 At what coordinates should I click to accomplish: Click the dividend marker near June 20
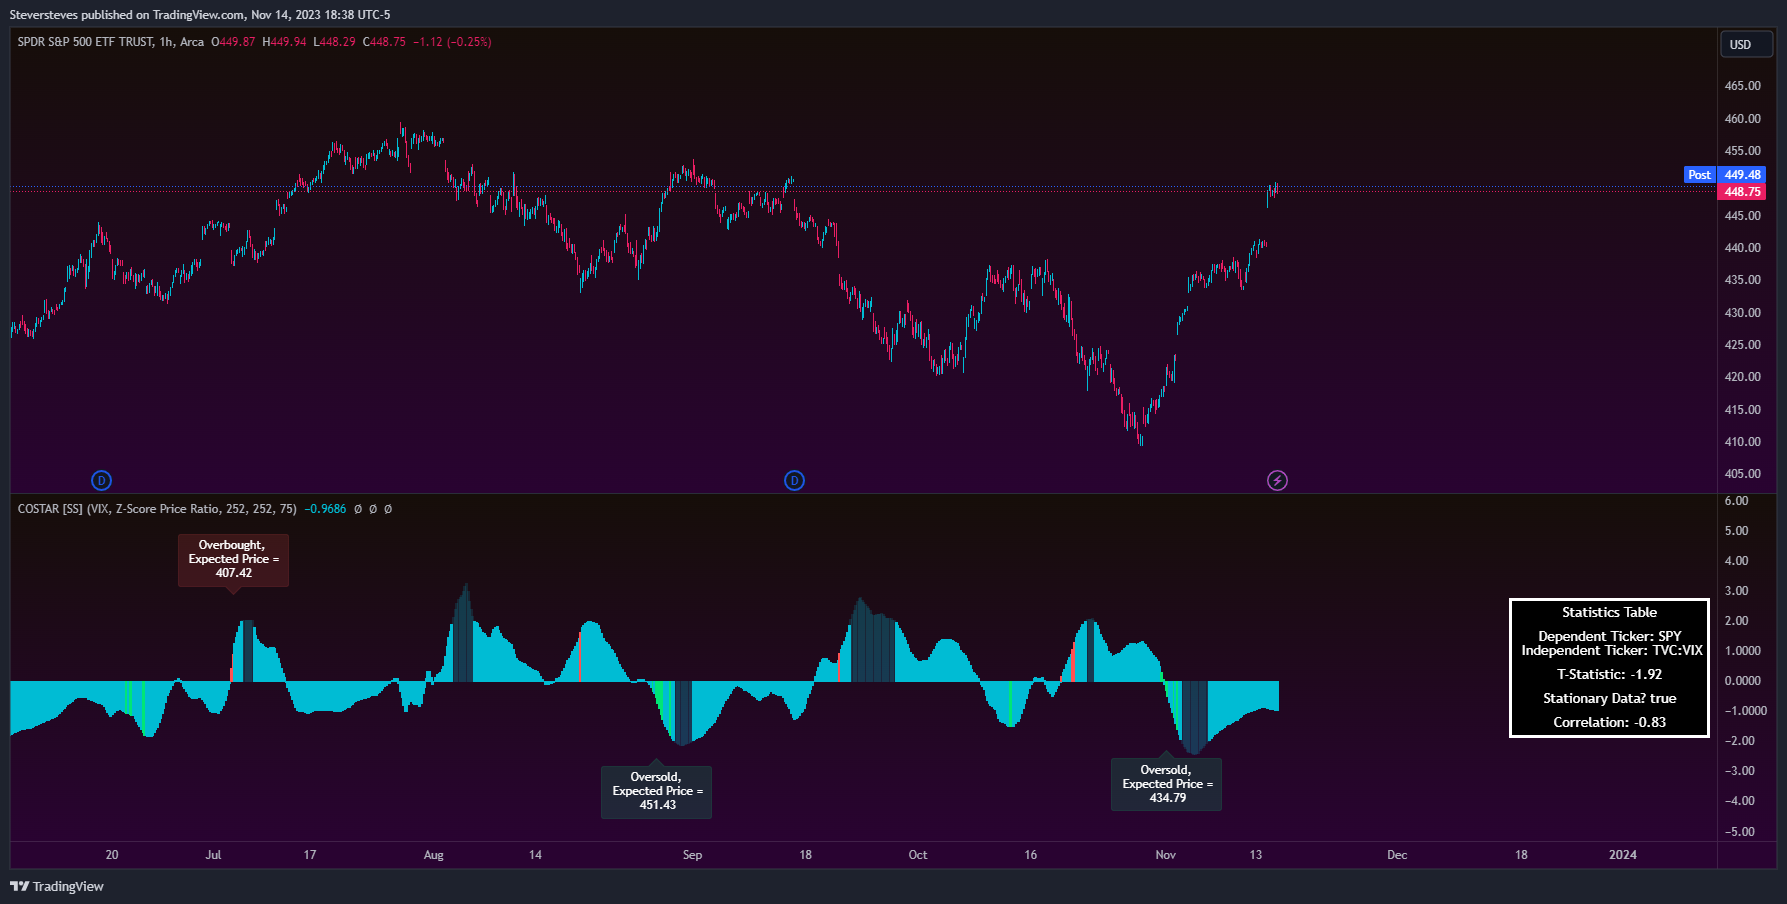pyautogui.click(x=101, y=481)
